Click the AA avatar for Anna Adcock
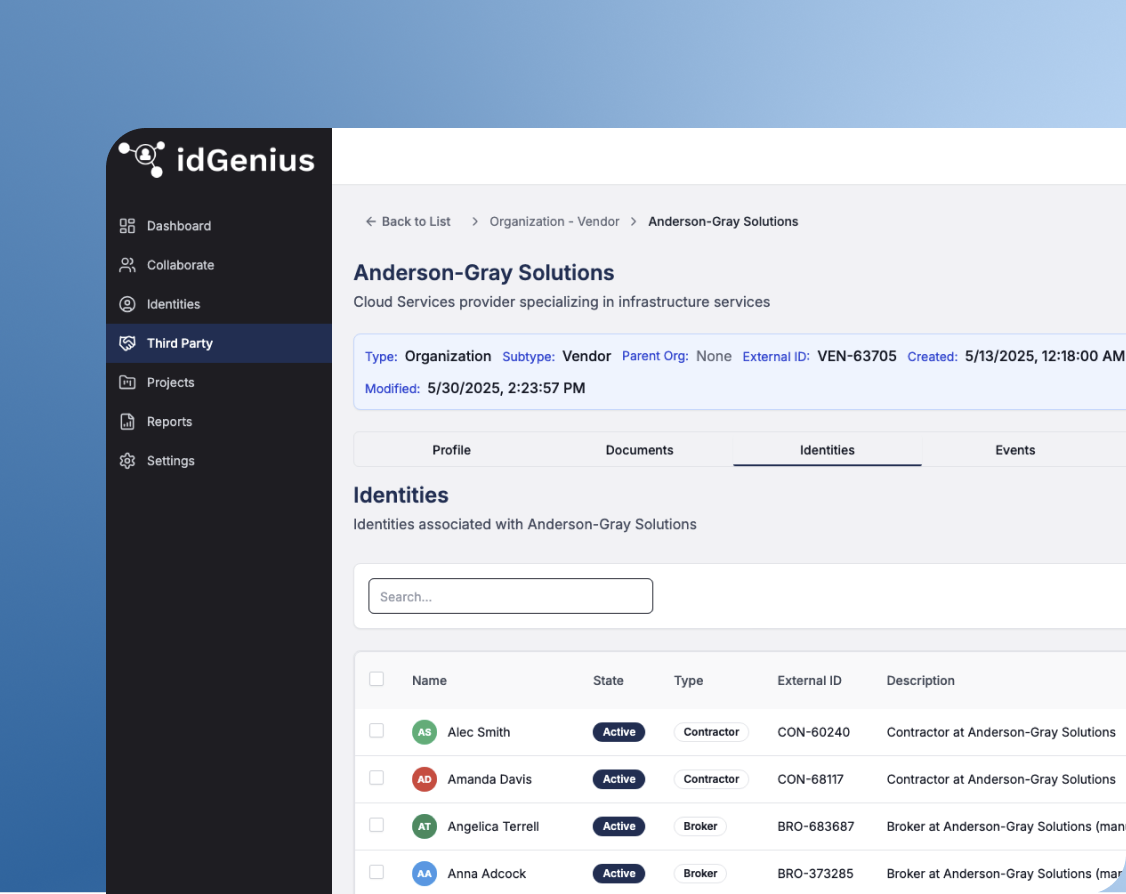 coord(424,873)
